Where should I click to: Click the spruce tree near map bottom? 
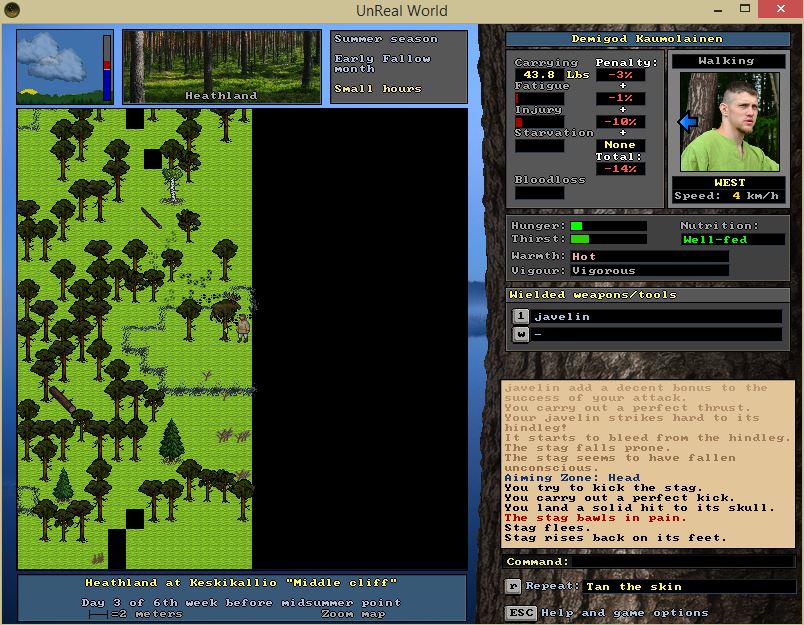tap(172, 440)
